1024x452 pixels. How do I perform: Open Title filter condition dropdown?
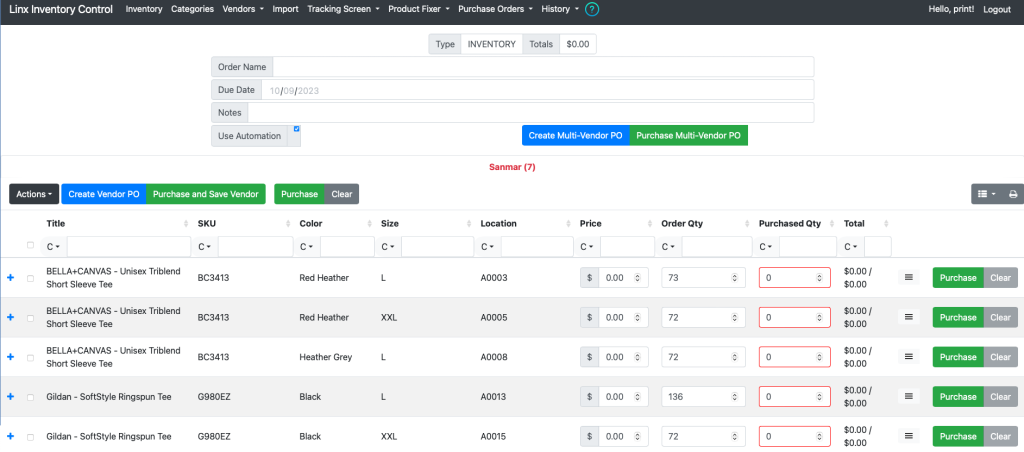(x=54, y=247)
